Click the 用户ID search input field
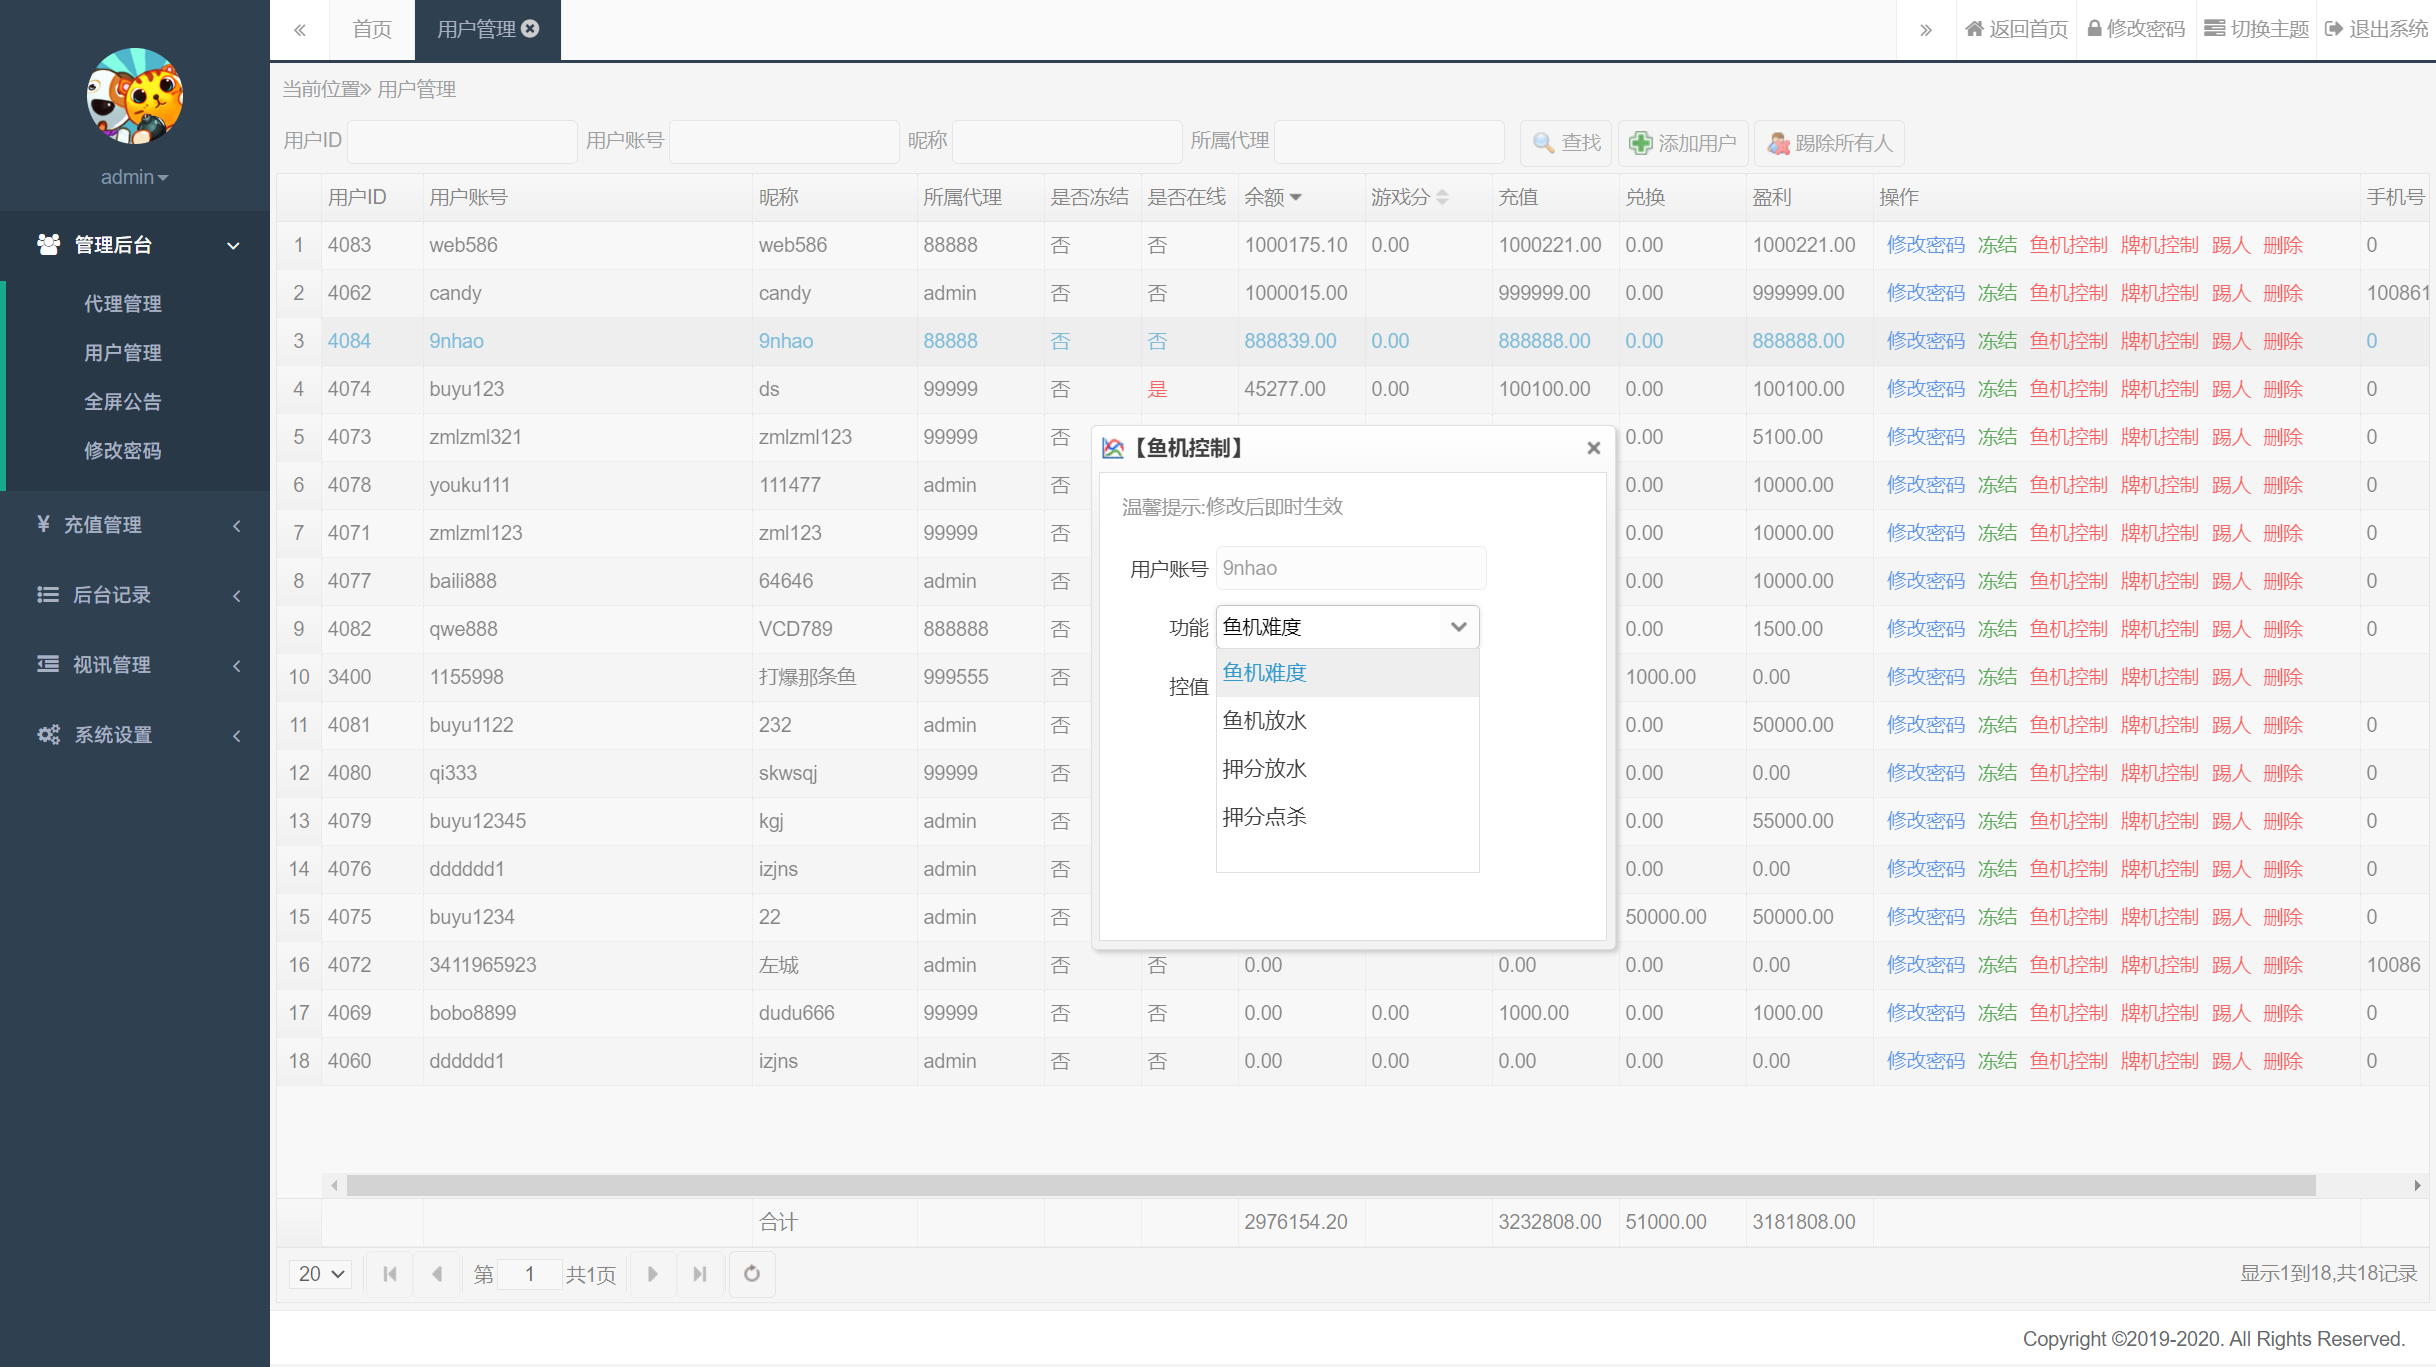 point(461,142)
